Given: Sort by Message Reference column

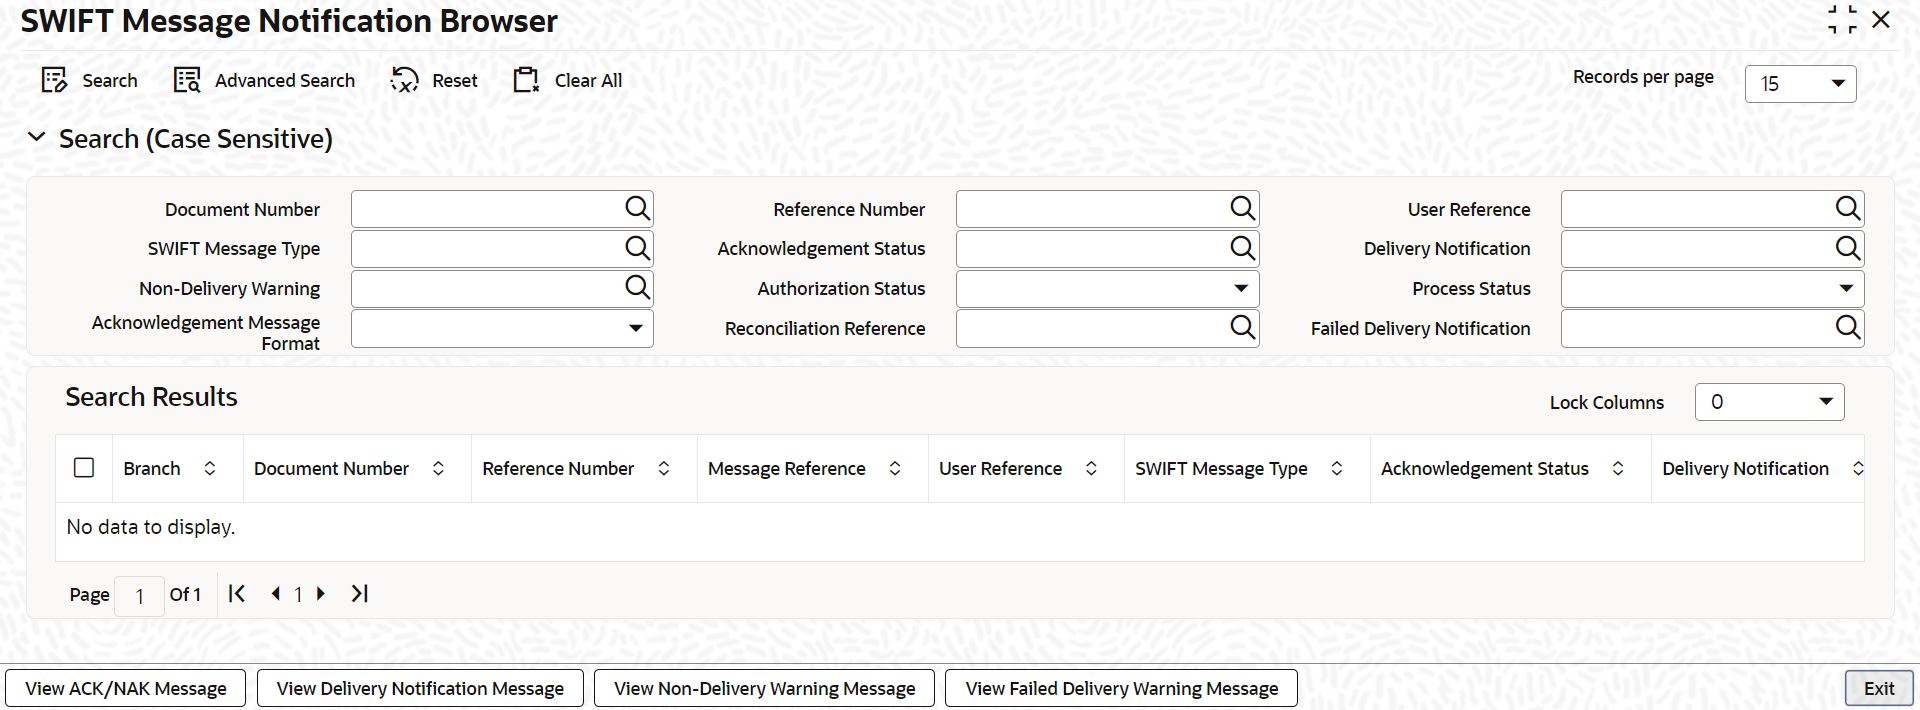Looking at the screenshot, I should click(x=895, y=468).
